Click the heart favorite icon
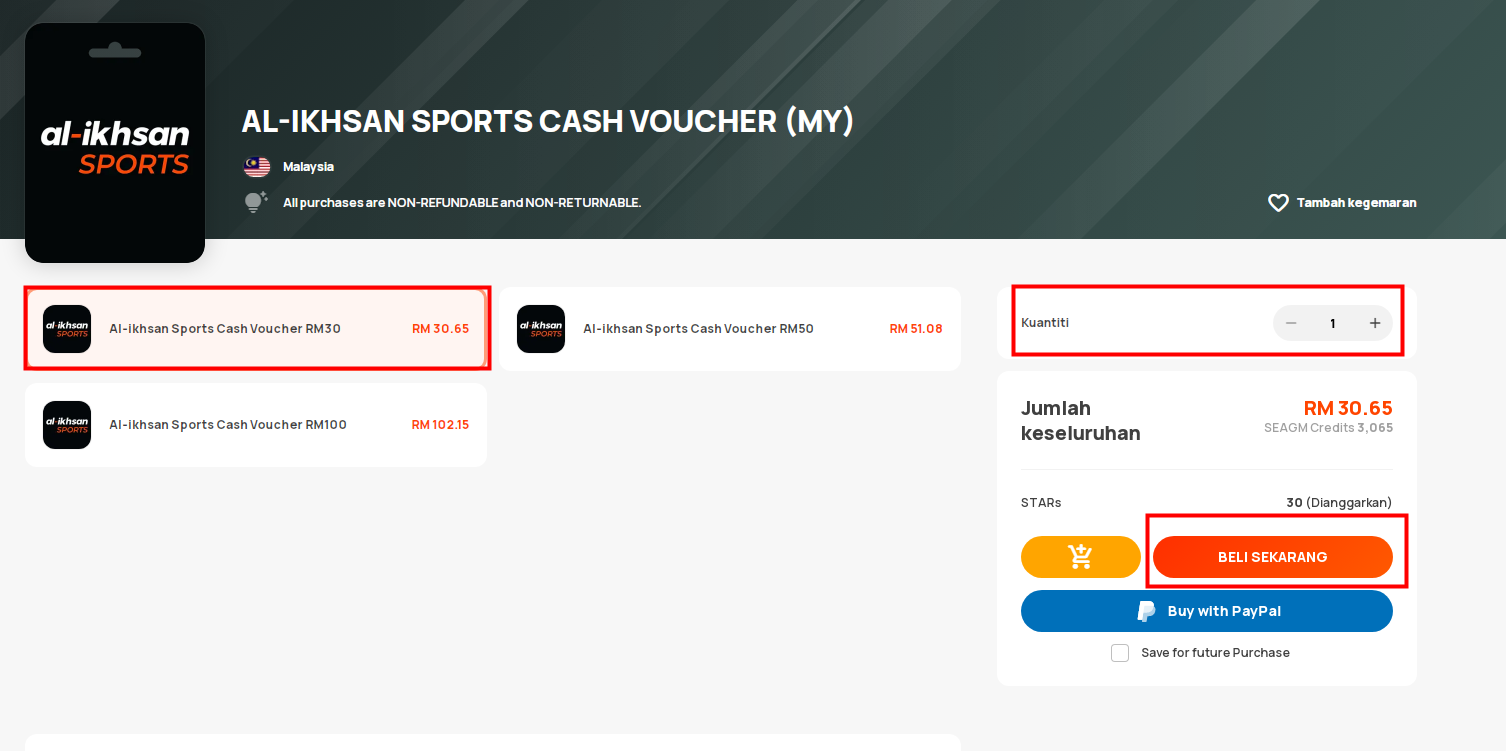 [1278, 203]
